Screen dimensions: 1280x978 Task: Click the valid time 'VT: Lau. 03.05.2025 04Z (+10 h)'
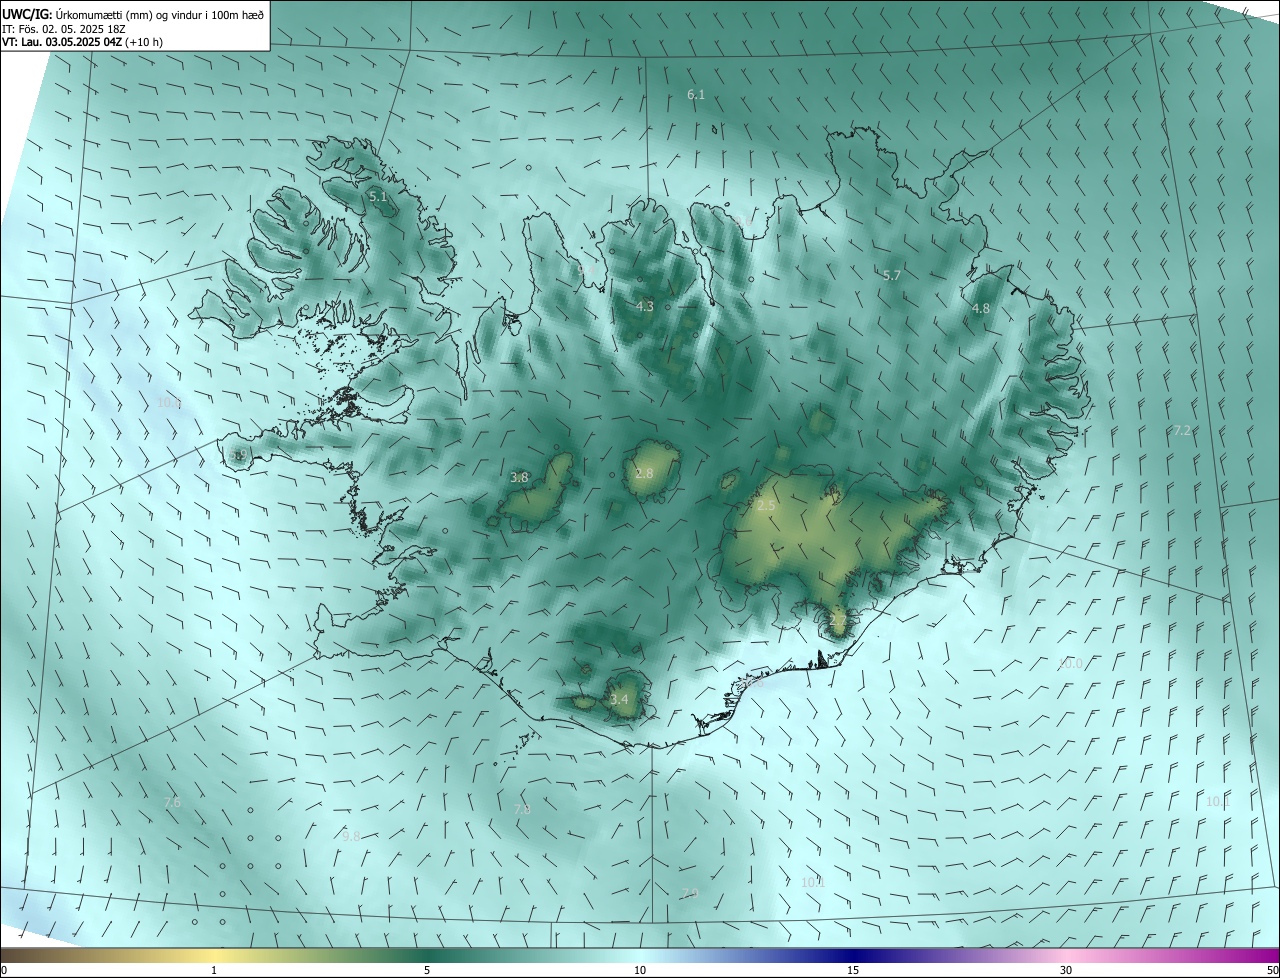click(x=82, y=42)
